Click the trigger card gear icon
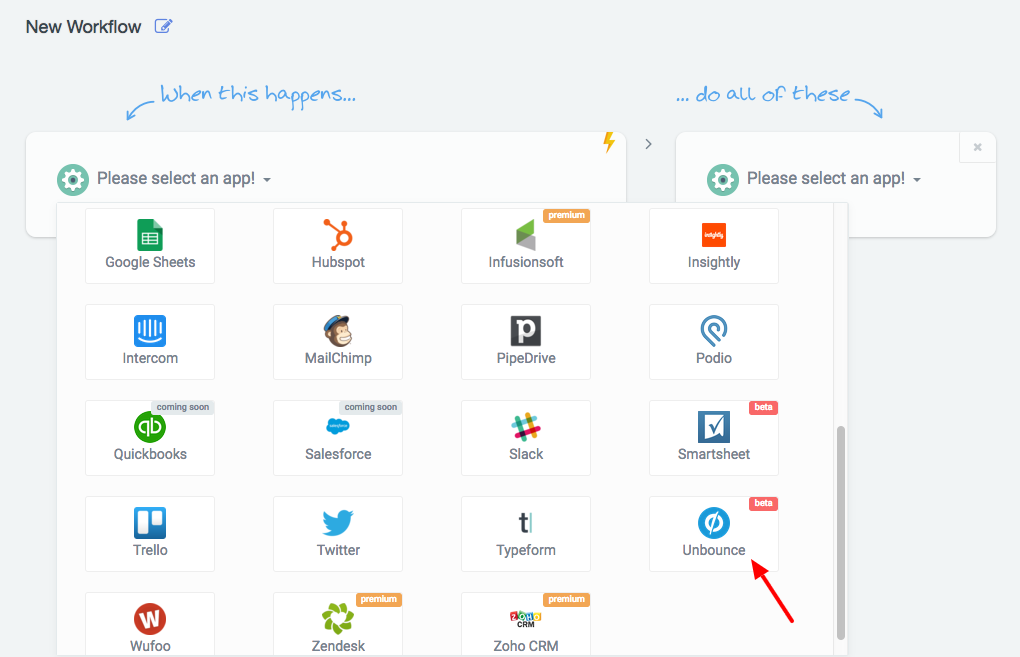The image size is (1020, 657). coord(73,180)
